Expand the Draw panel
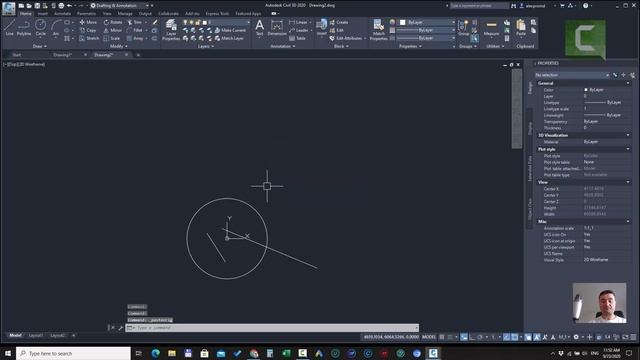Screen dimensions: 640x360 [40, 46]
